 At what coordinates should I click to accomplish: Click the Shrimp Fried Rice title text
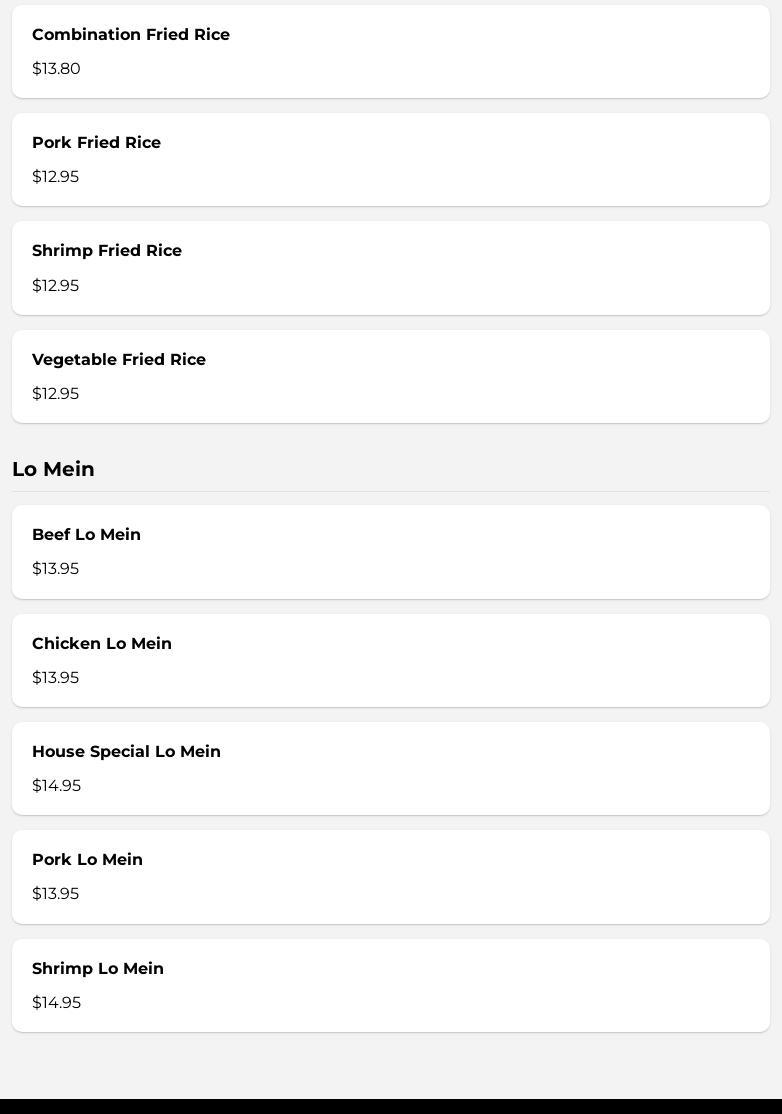point(107,251)
